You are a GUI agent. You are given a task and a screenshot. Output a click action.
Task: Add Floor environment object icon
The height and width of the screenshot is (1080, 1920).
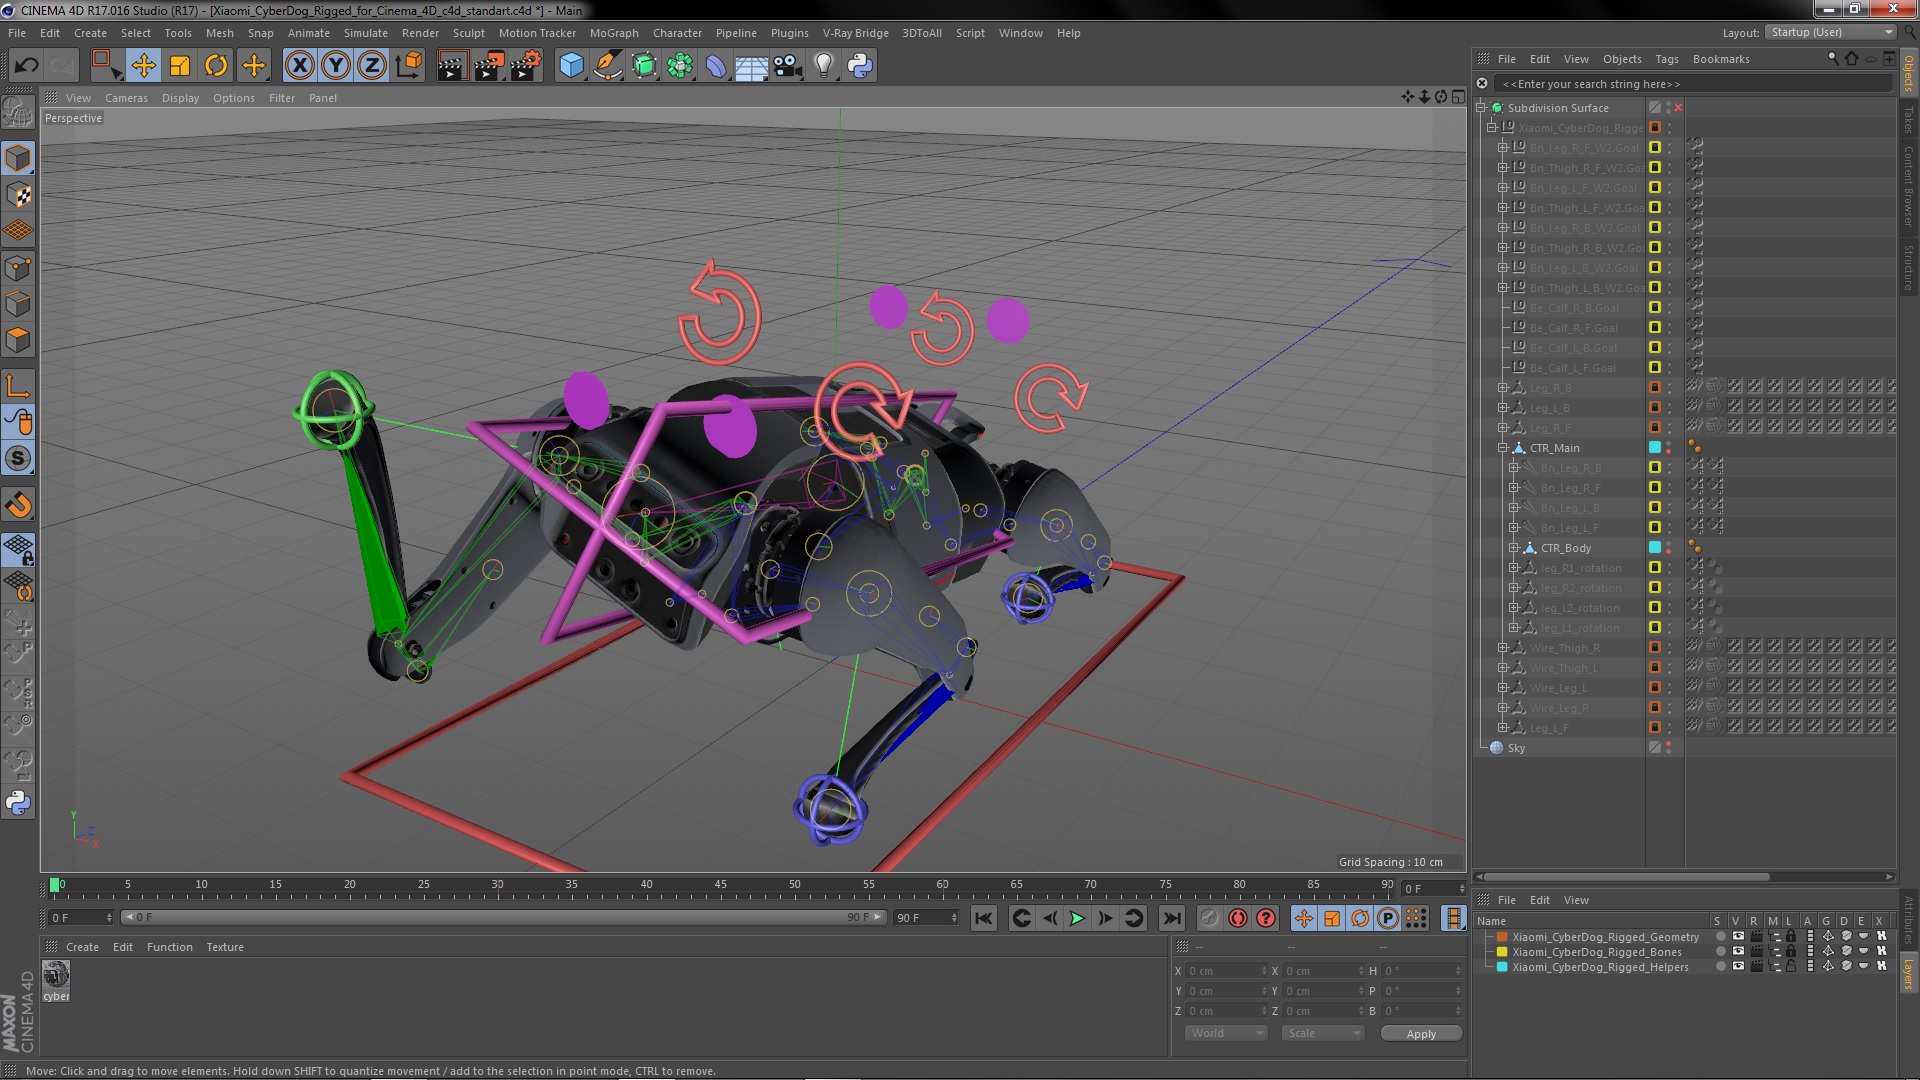point(752,66)
